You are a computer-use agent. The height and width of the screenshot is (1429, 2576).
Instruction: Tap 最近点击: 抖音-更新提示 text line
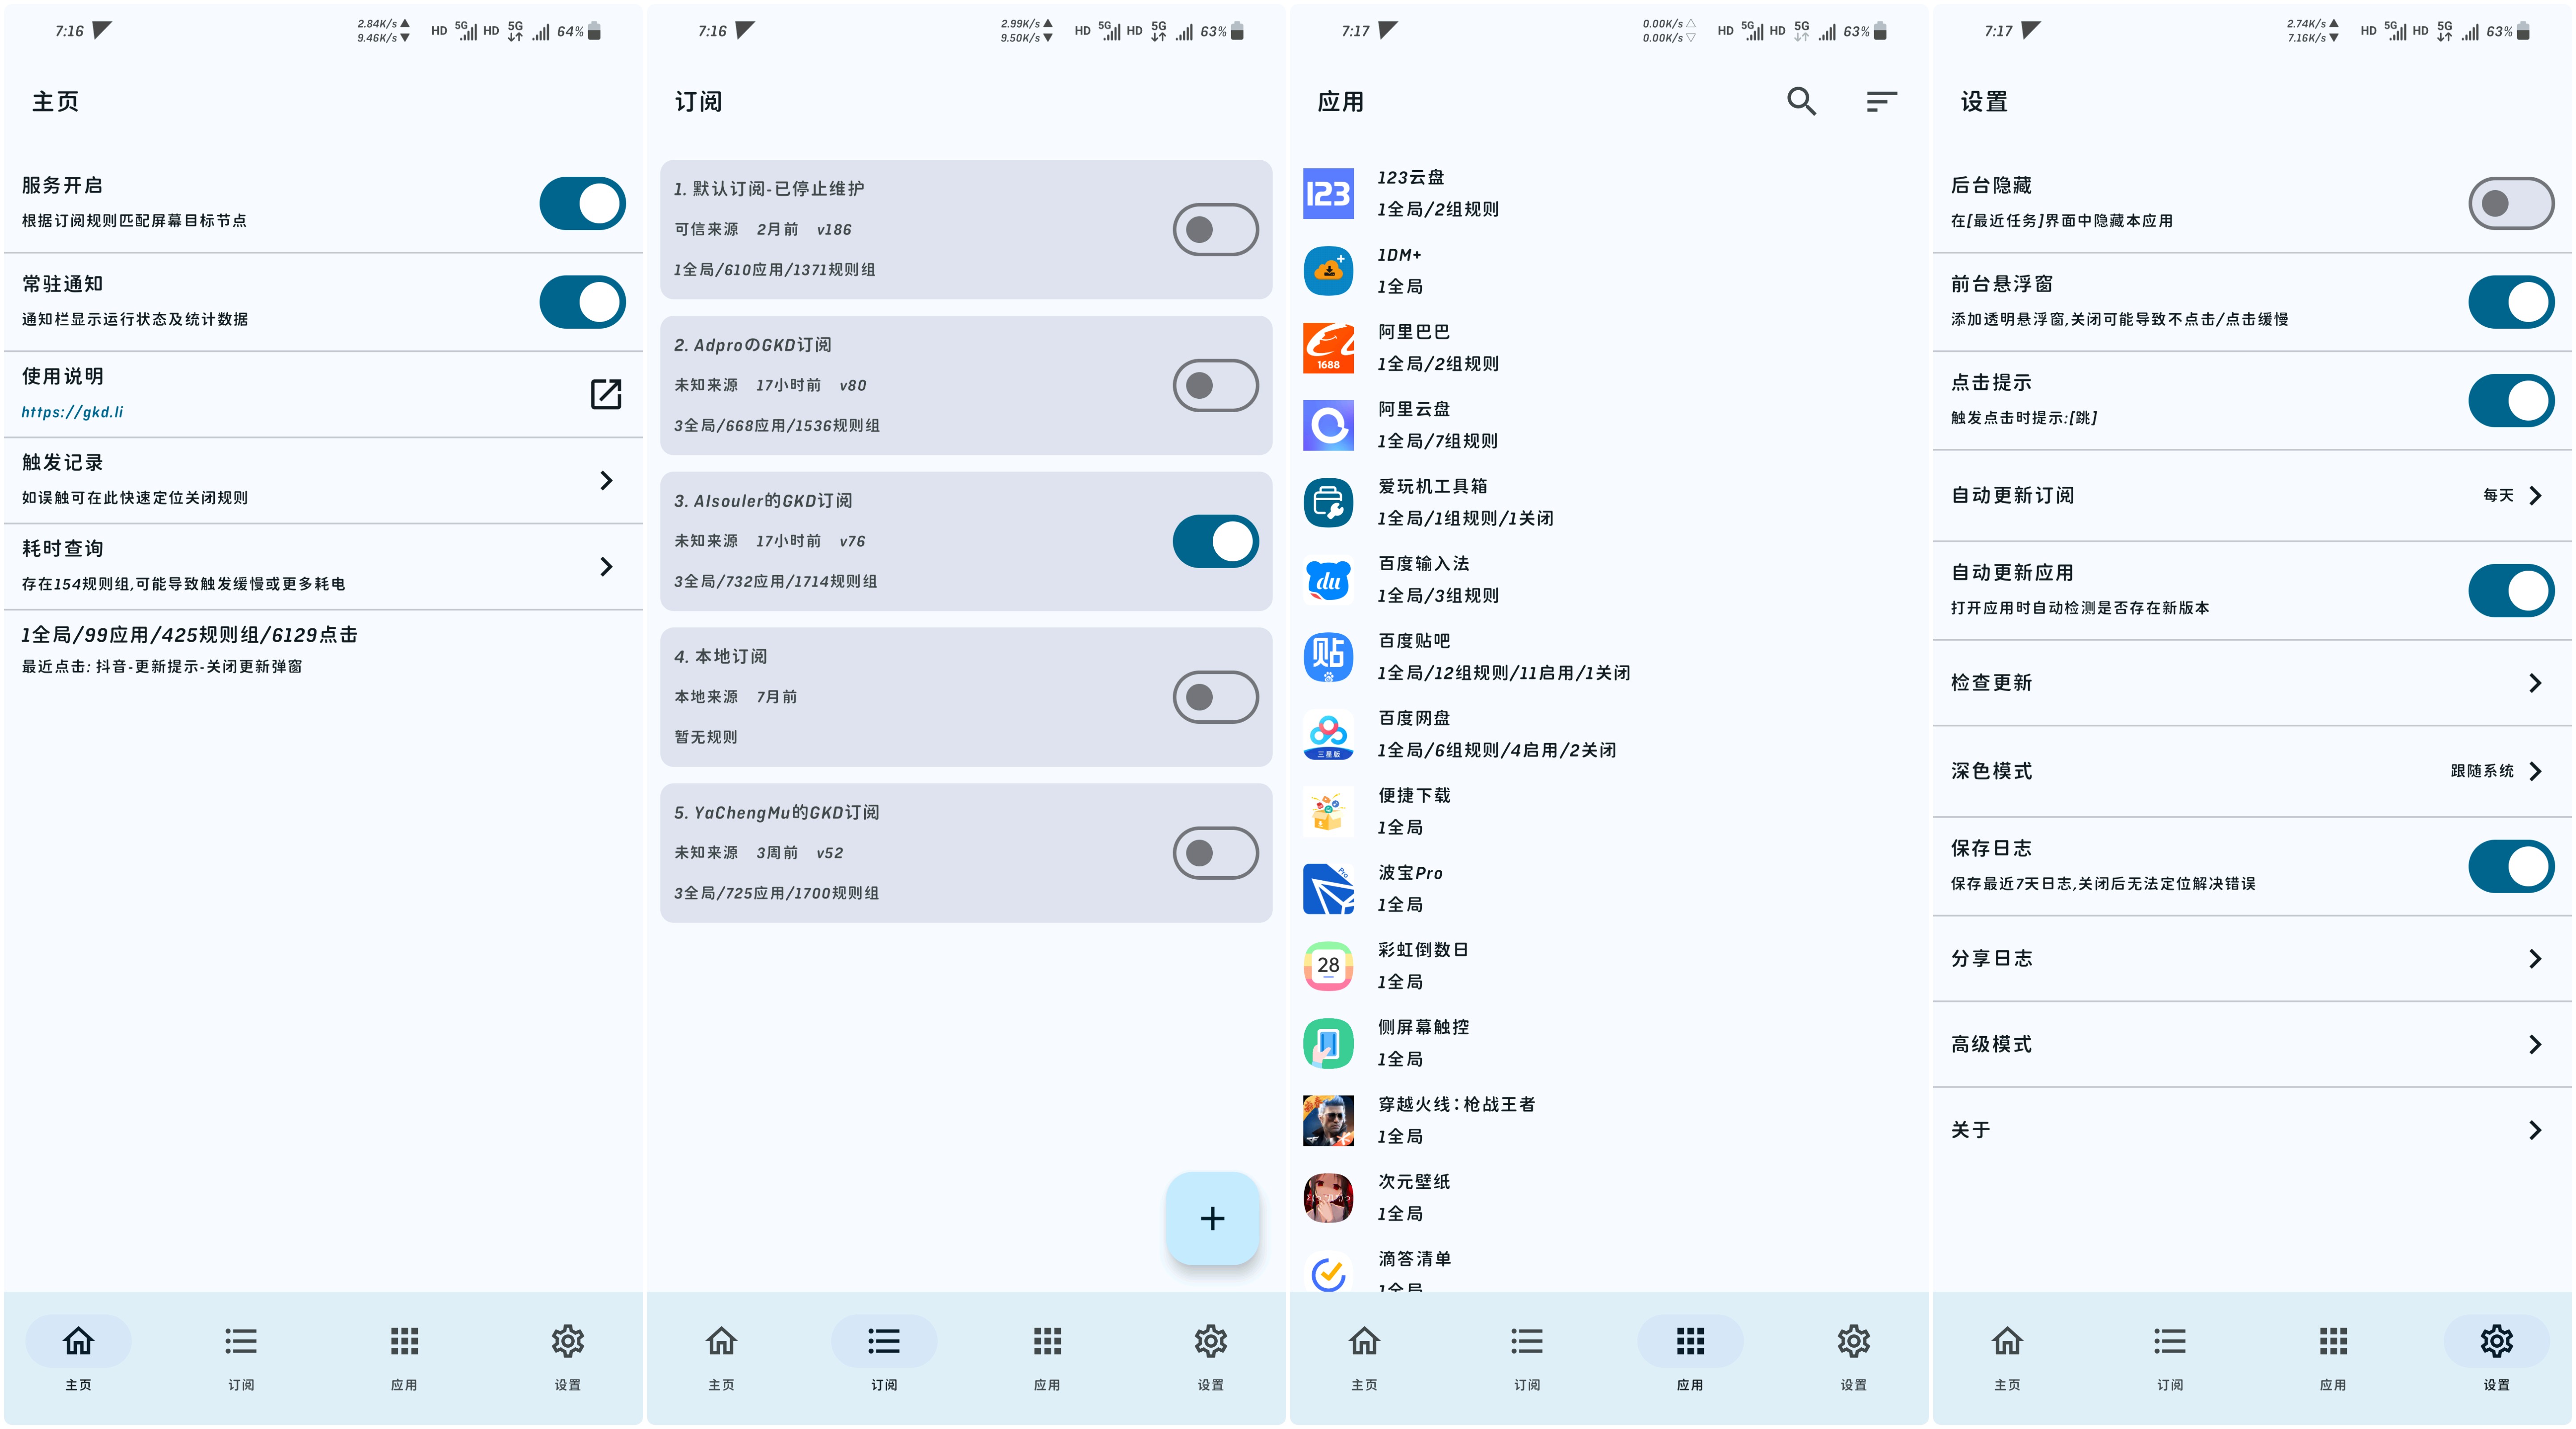pyautogui.click(x=162, y=667)
